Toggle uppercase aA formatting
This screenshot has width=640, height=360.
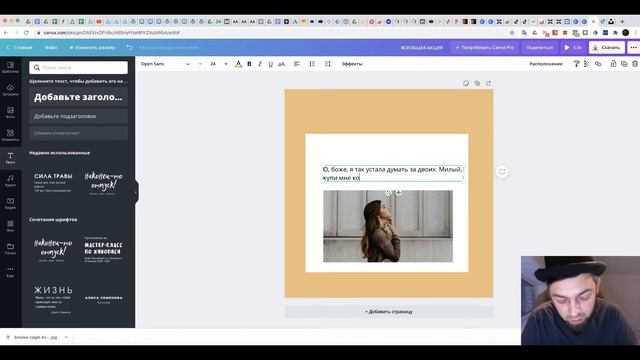(281, 64)
